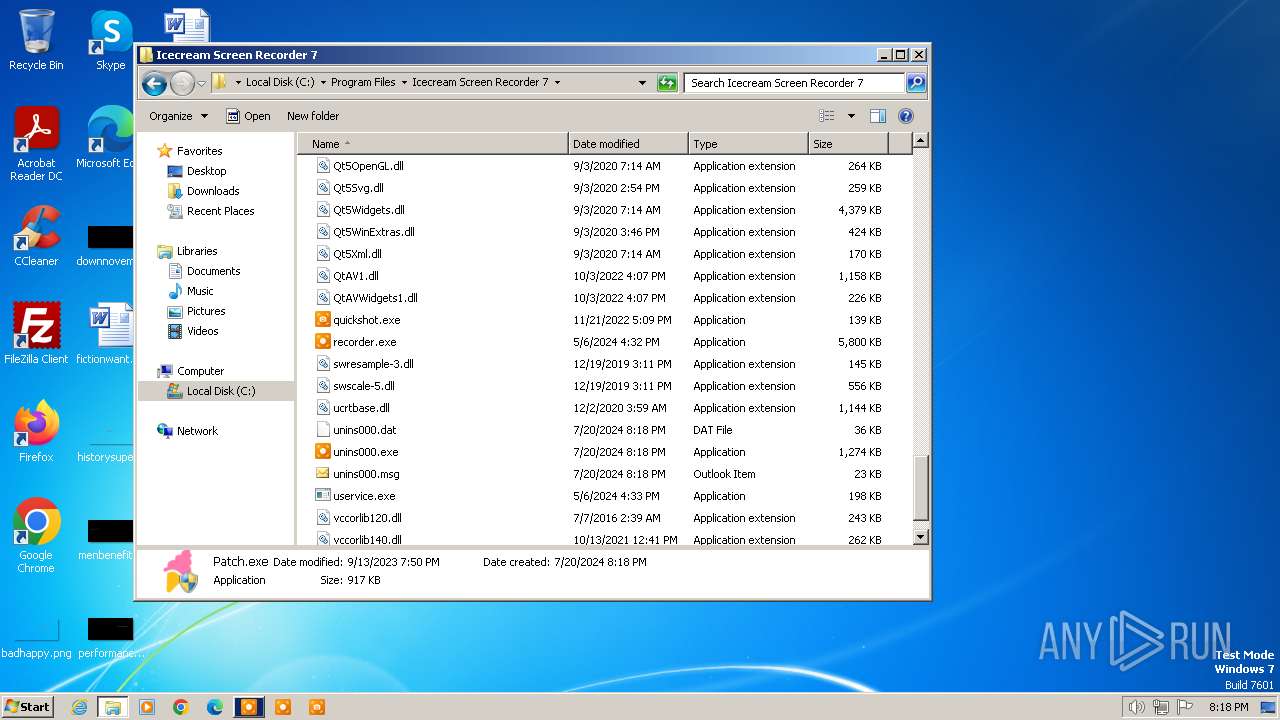Click the Open toolbar button

[x=248, y=116]
